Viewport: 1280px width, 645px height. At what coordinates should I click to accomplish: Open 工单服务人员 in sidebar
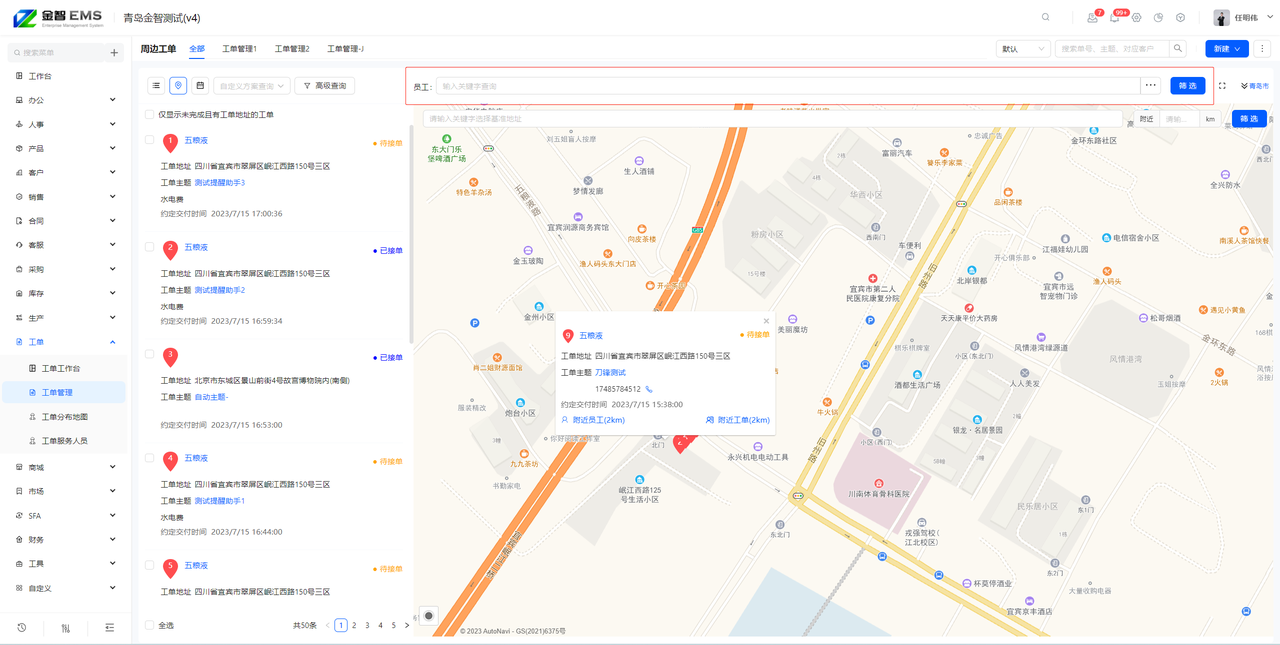coord(65,441)
